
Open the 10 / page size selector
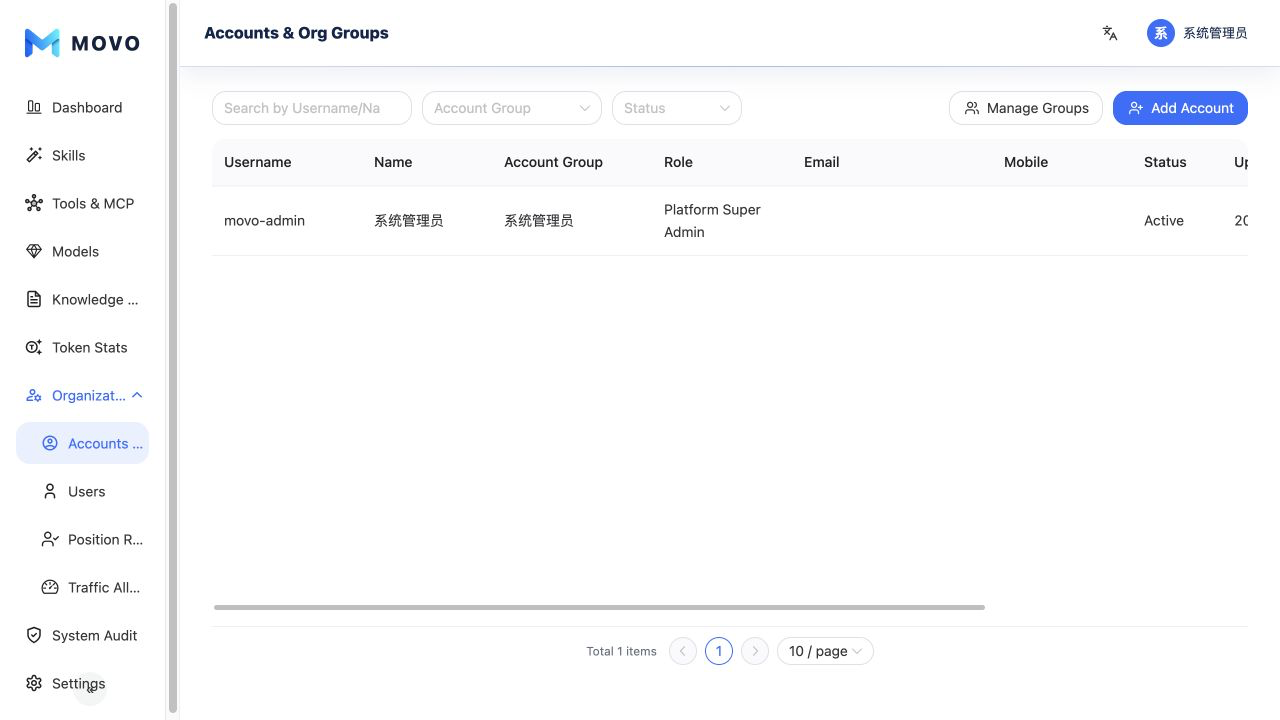click(825, 651)
